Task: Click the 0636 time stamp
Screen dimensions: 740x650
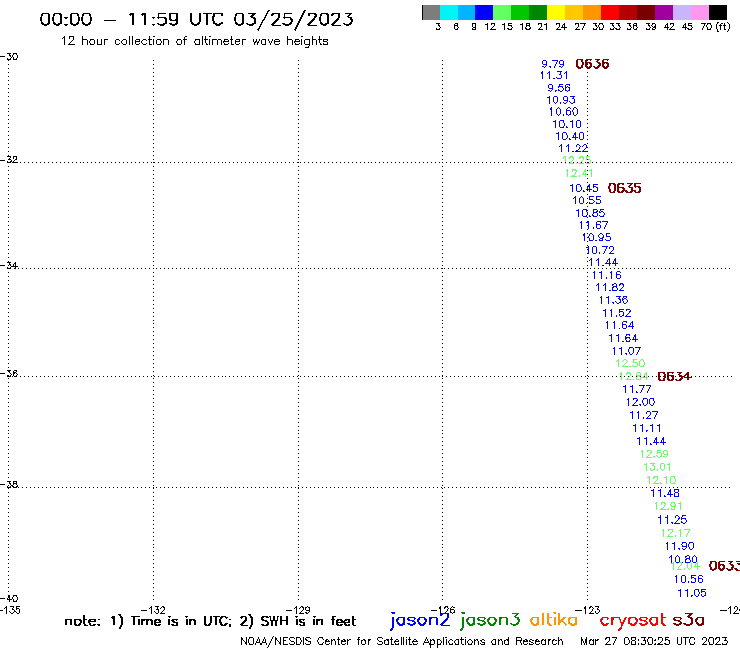Action: tap(592, 64)
